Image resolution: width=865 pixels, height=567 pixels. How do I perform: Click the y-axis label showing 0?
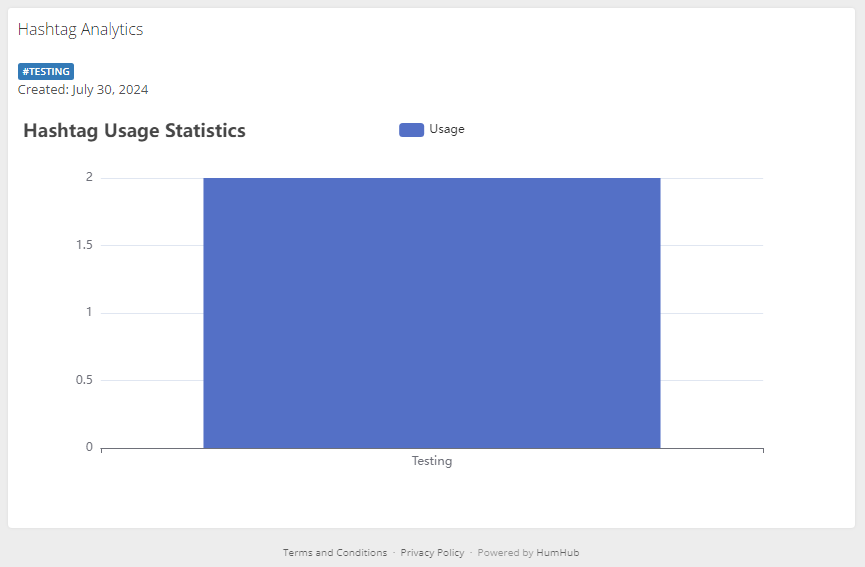(x=89, y=447)
